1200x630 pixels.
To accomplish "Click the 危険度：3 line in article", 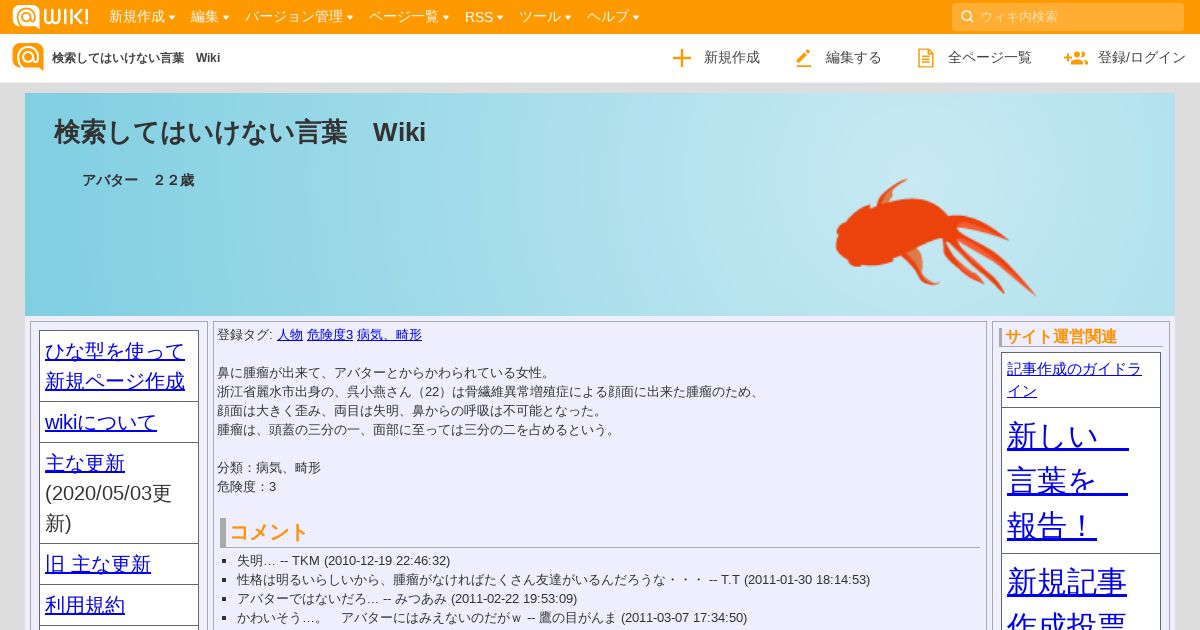I will [x=247, y=487].
